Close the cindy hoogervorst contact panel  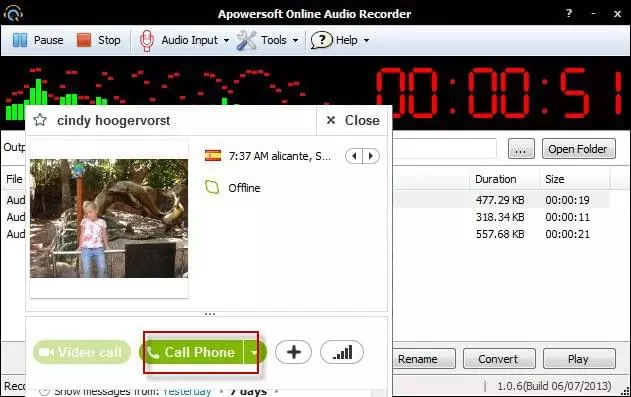[353, 120]
